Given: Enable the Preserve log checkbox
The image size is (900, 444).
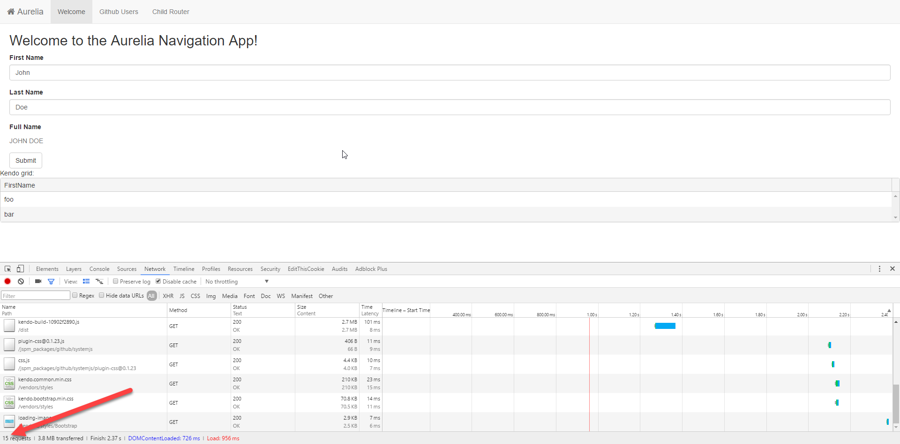Looking at the screenshot, I should click(x=116, y=282).
